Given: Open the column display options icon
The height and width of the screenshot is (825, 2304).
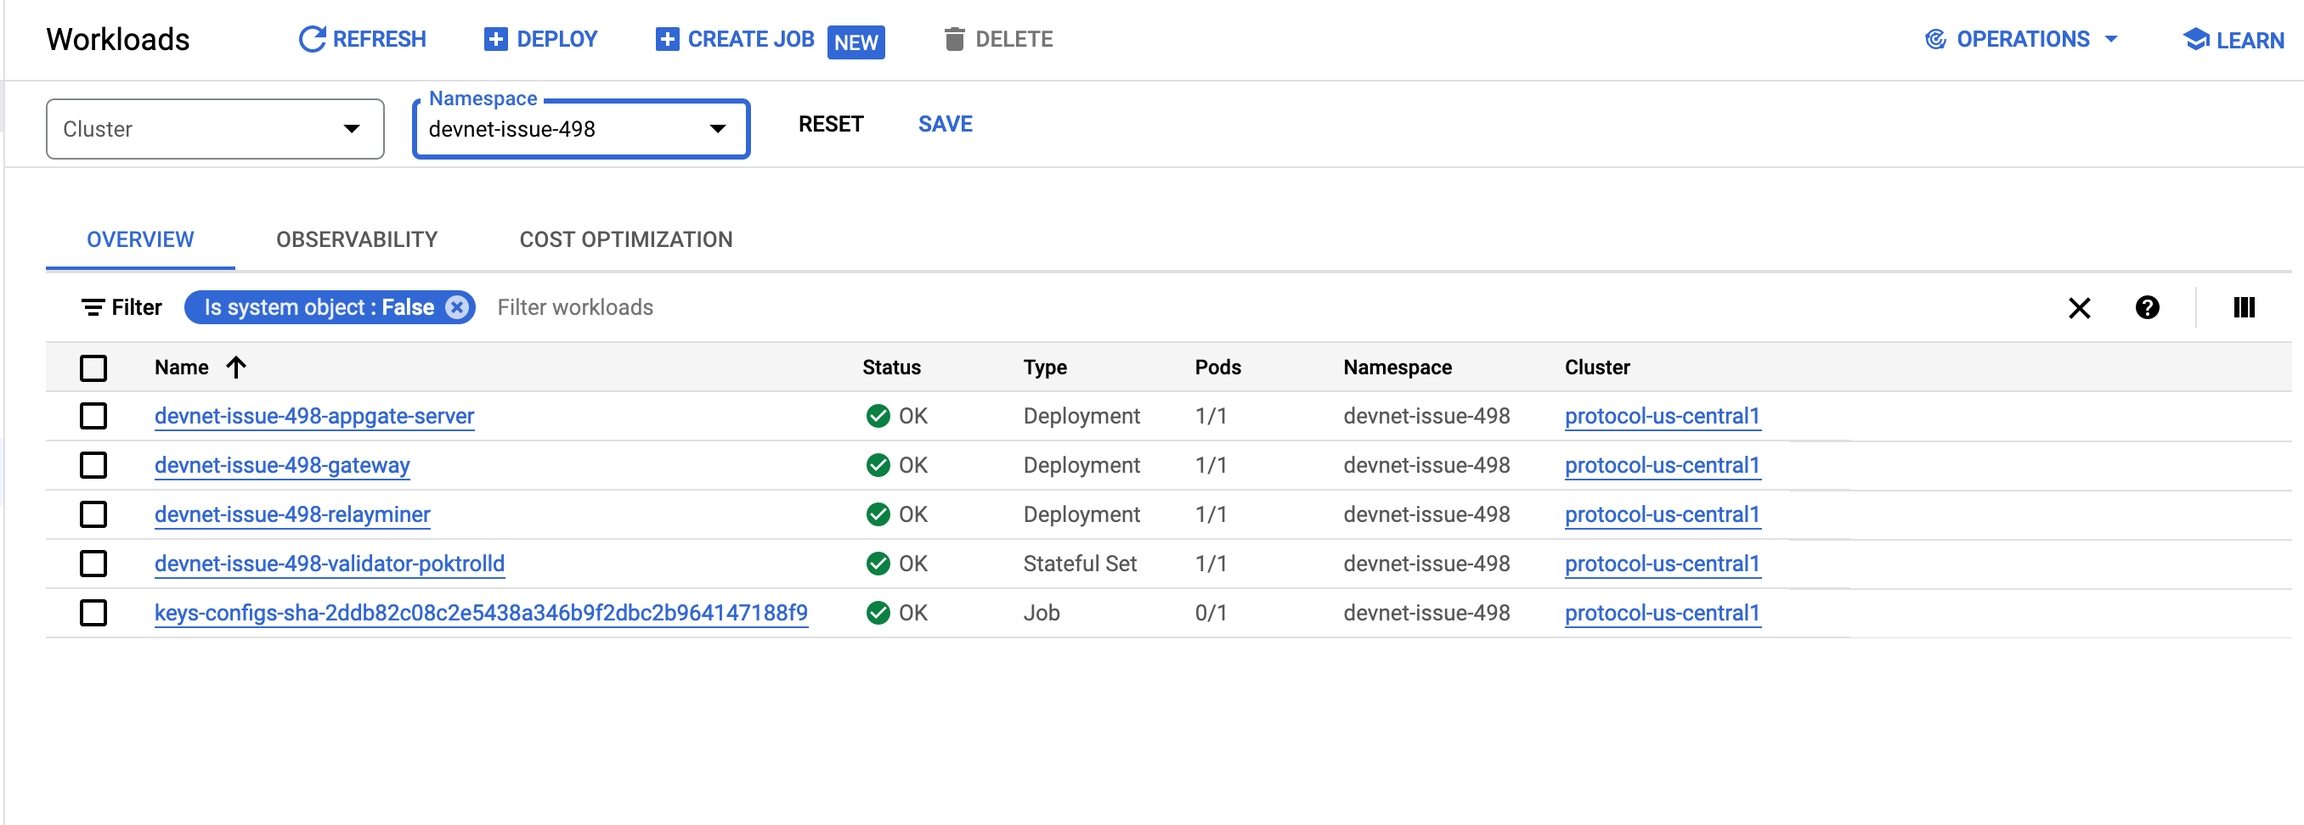Looking at the screenshot, I should (x=2244, y=308).
